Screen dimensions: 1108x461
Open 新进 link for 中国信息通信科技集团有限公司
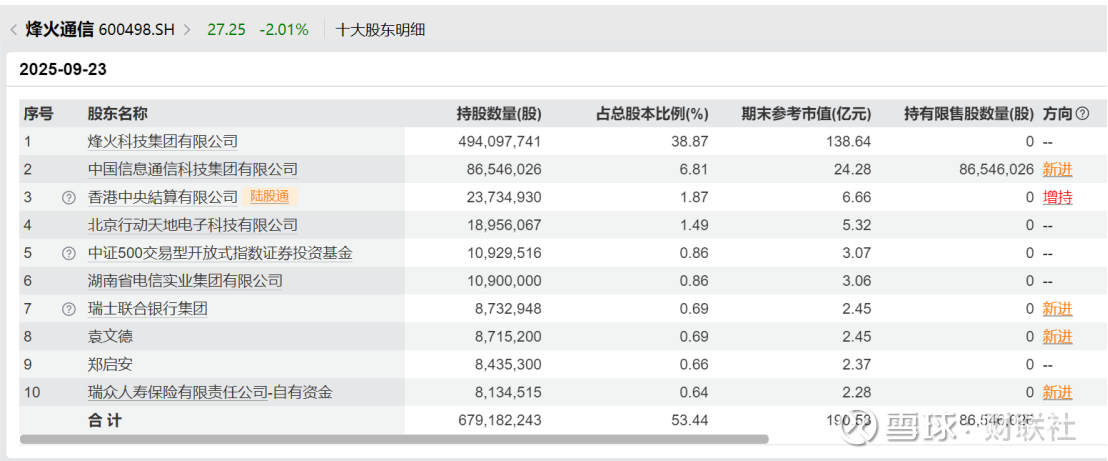click(1057, 169)
